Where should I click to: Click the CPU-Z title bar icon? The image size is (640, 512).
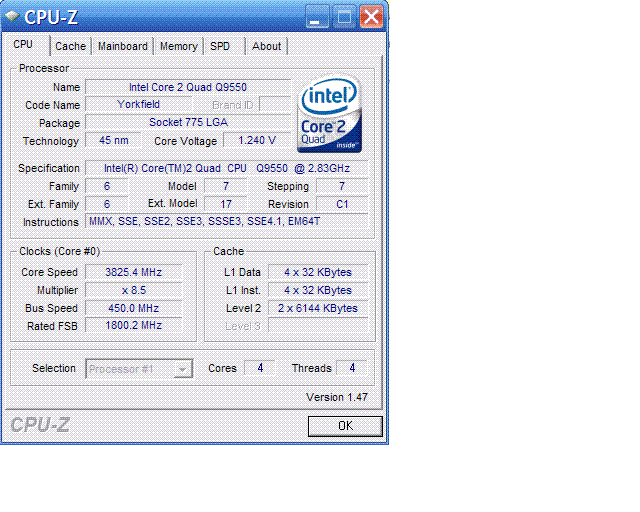click(12, 17)
